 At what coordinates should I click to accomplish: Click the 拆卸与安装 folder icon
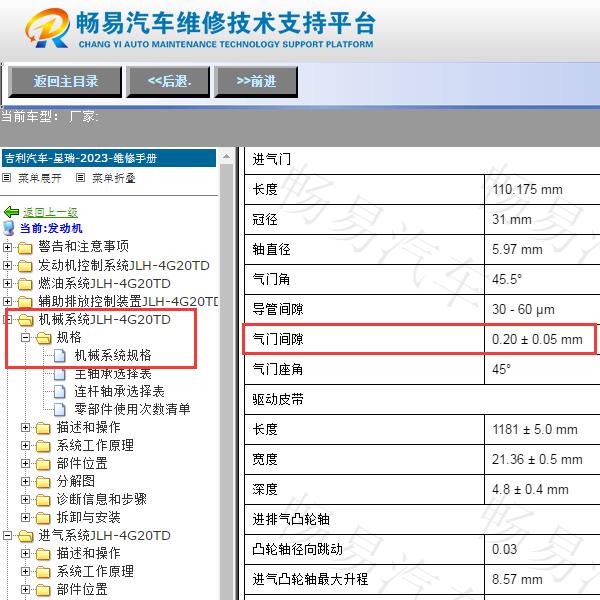coord(43,518)
